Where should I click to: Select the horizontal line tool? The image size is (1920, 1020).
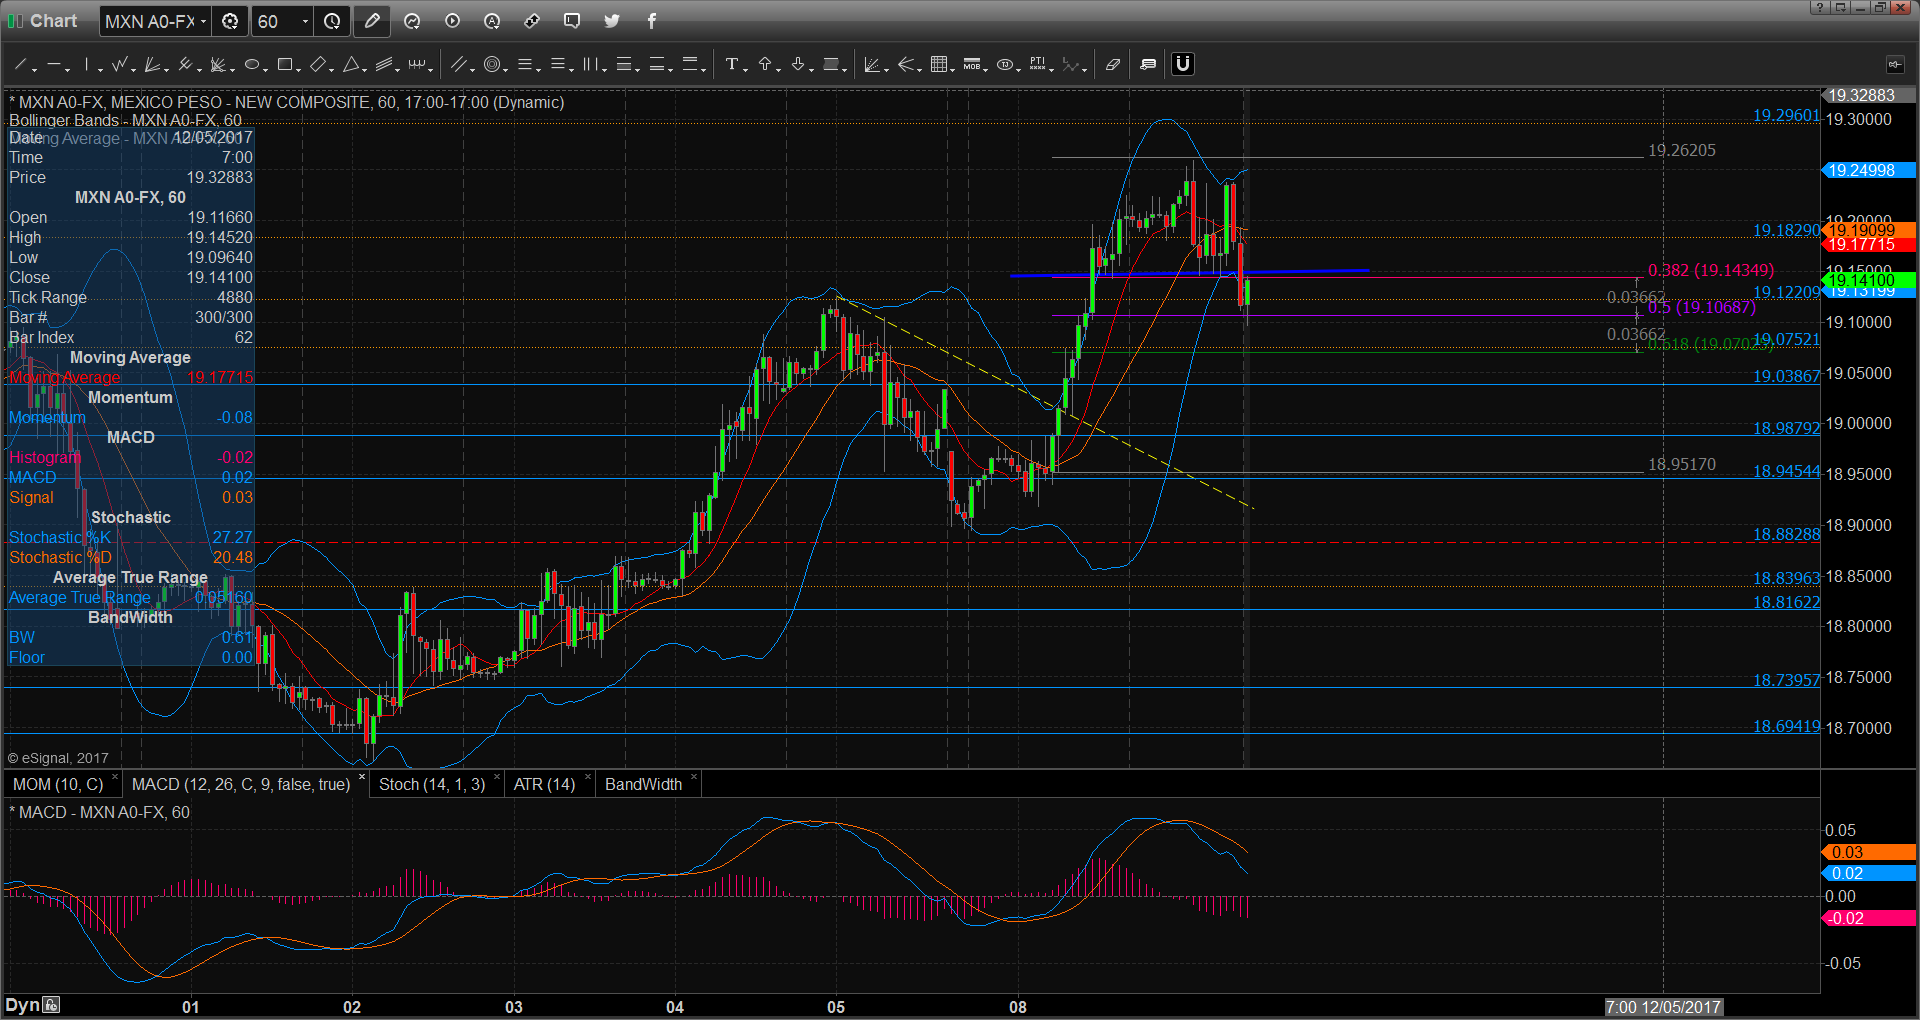[53, 65]
